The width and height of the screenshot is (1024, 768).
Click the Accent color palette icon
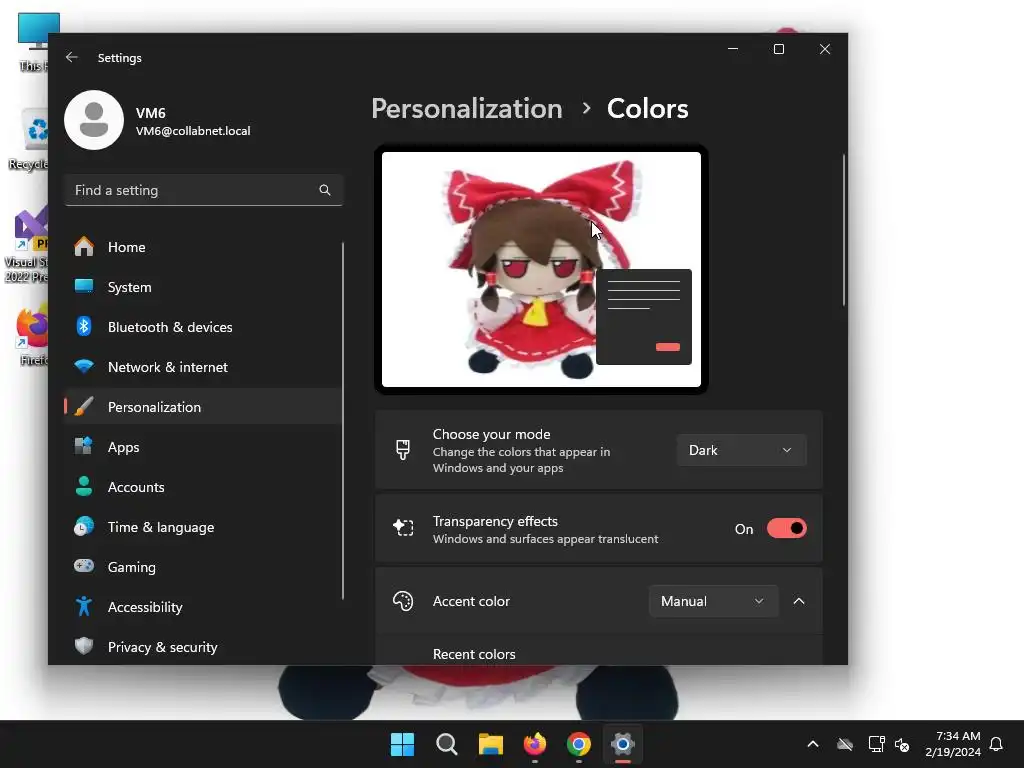403,601
